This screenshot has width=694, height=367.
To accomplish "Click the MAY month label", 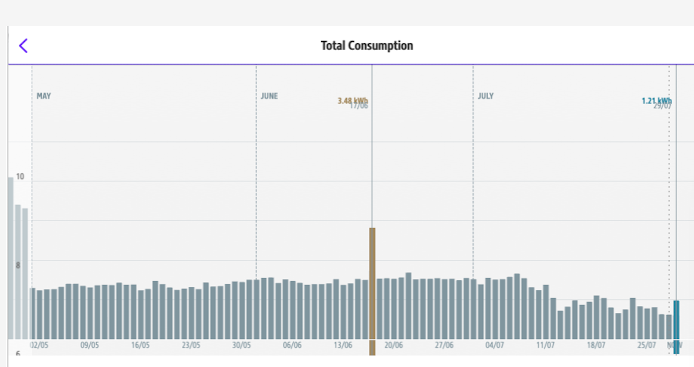I will [x=43, y=96].
